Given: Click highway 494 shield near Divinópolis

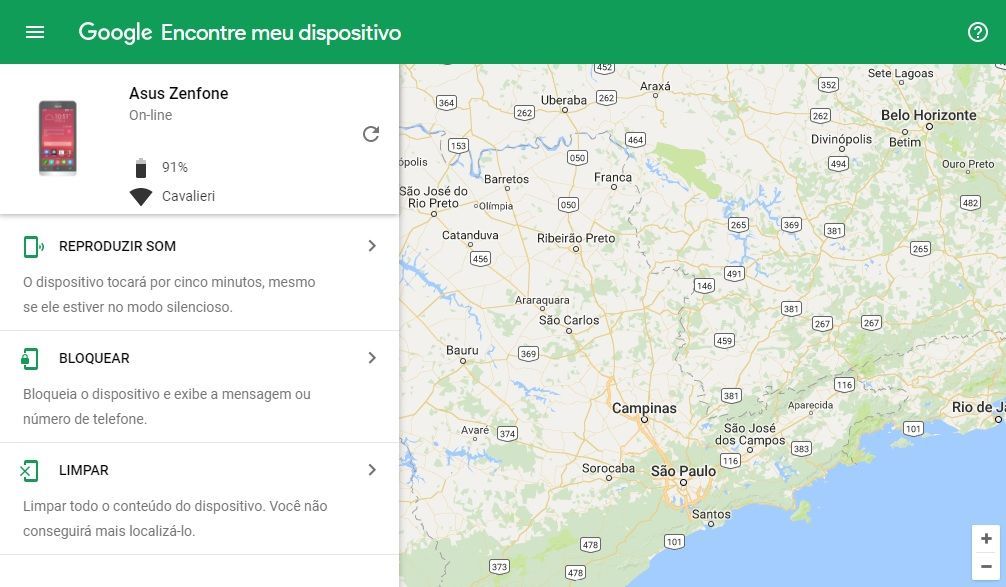Looking at the screenshot, I should point(838,164).
